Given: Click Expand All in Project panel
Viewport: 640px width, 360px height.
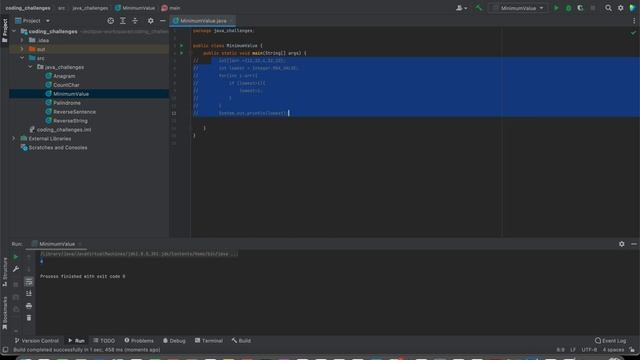Looking at the screenshot, I should [x=122, y=20].
